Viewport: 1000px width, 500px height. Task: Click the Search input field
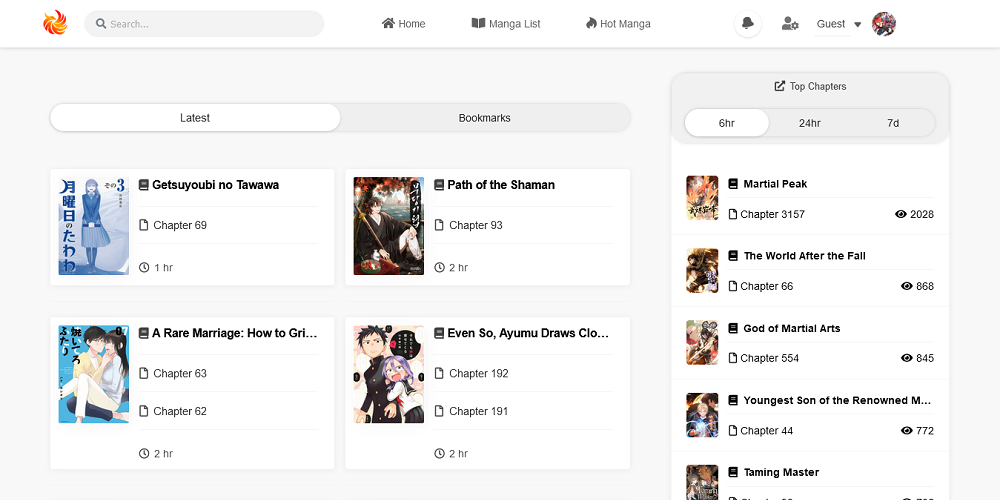204,24
